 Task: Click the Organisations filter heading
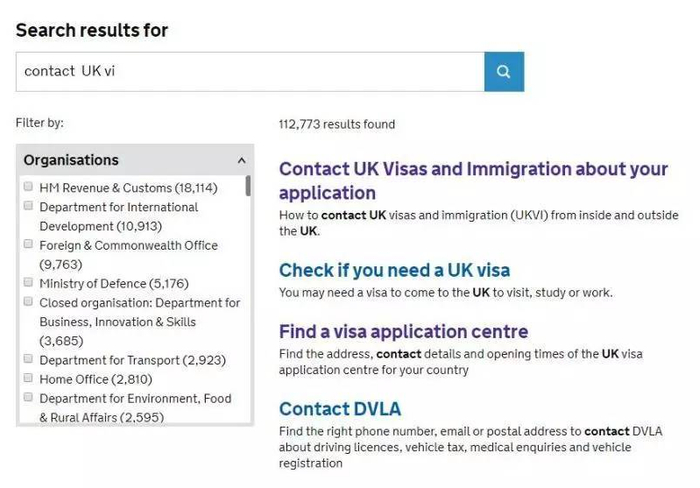tap(71, 160)
